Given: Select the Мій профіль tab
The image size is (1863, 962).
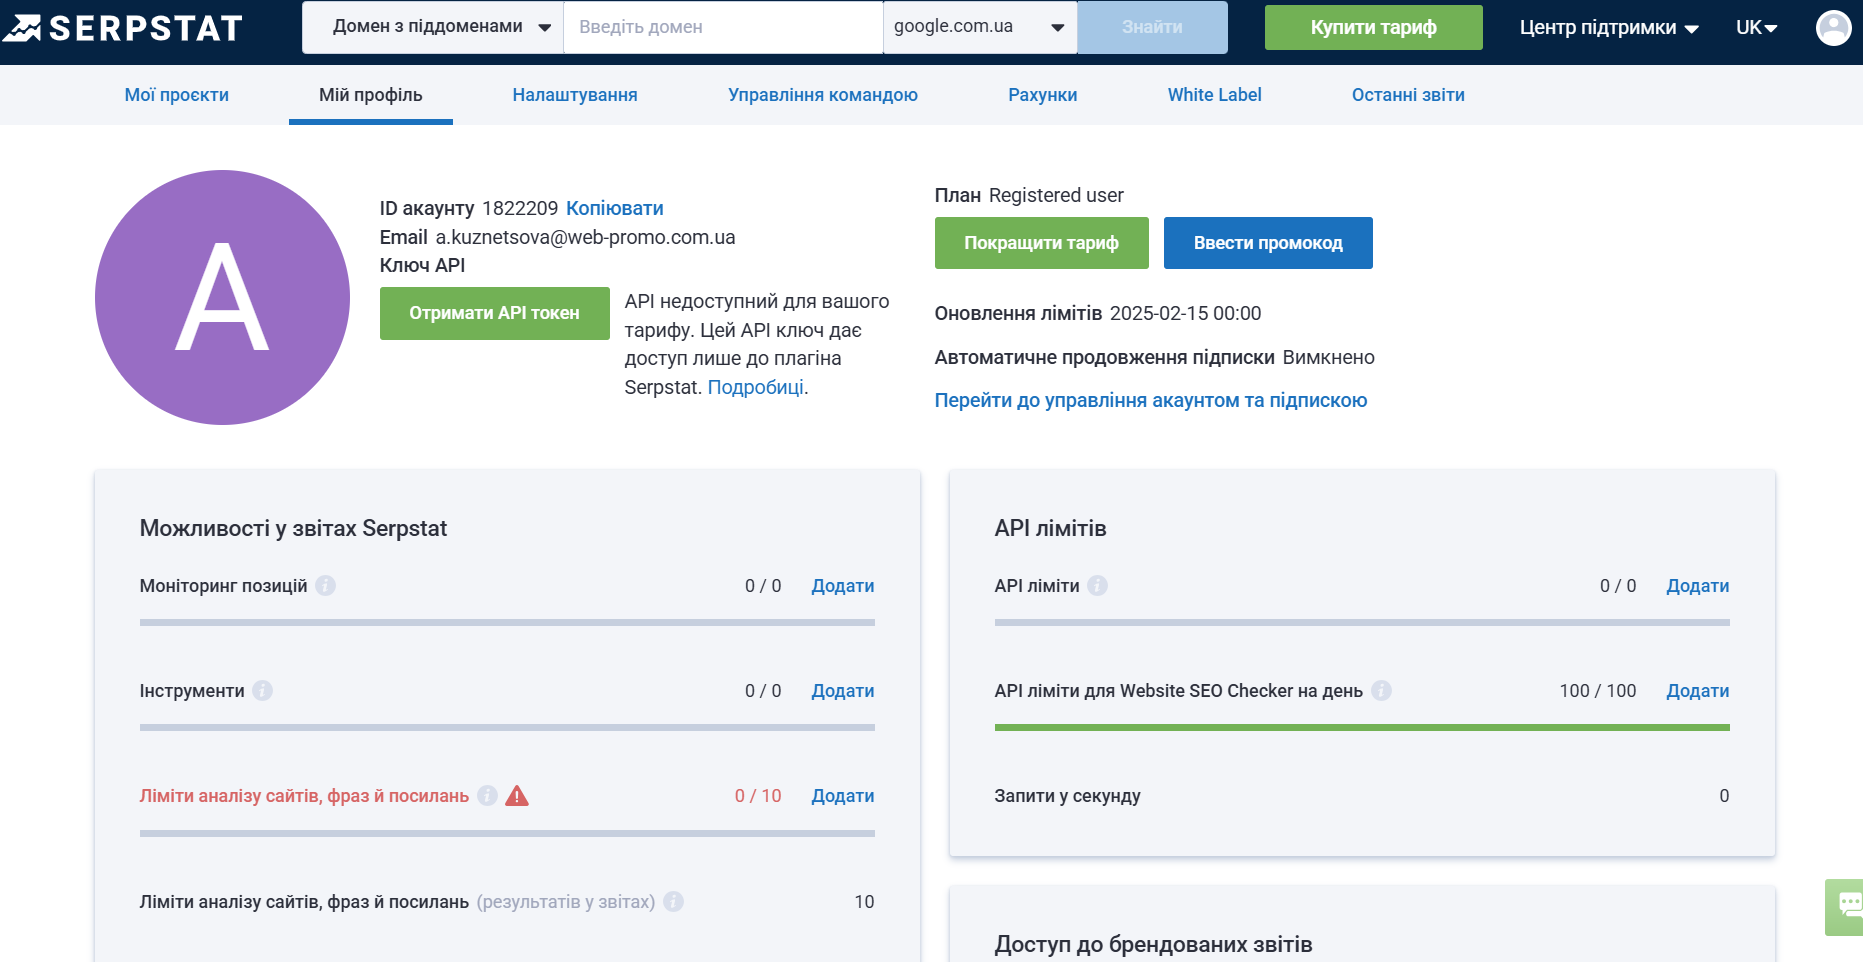Looking at the screenshot, I should coord(370,95).
